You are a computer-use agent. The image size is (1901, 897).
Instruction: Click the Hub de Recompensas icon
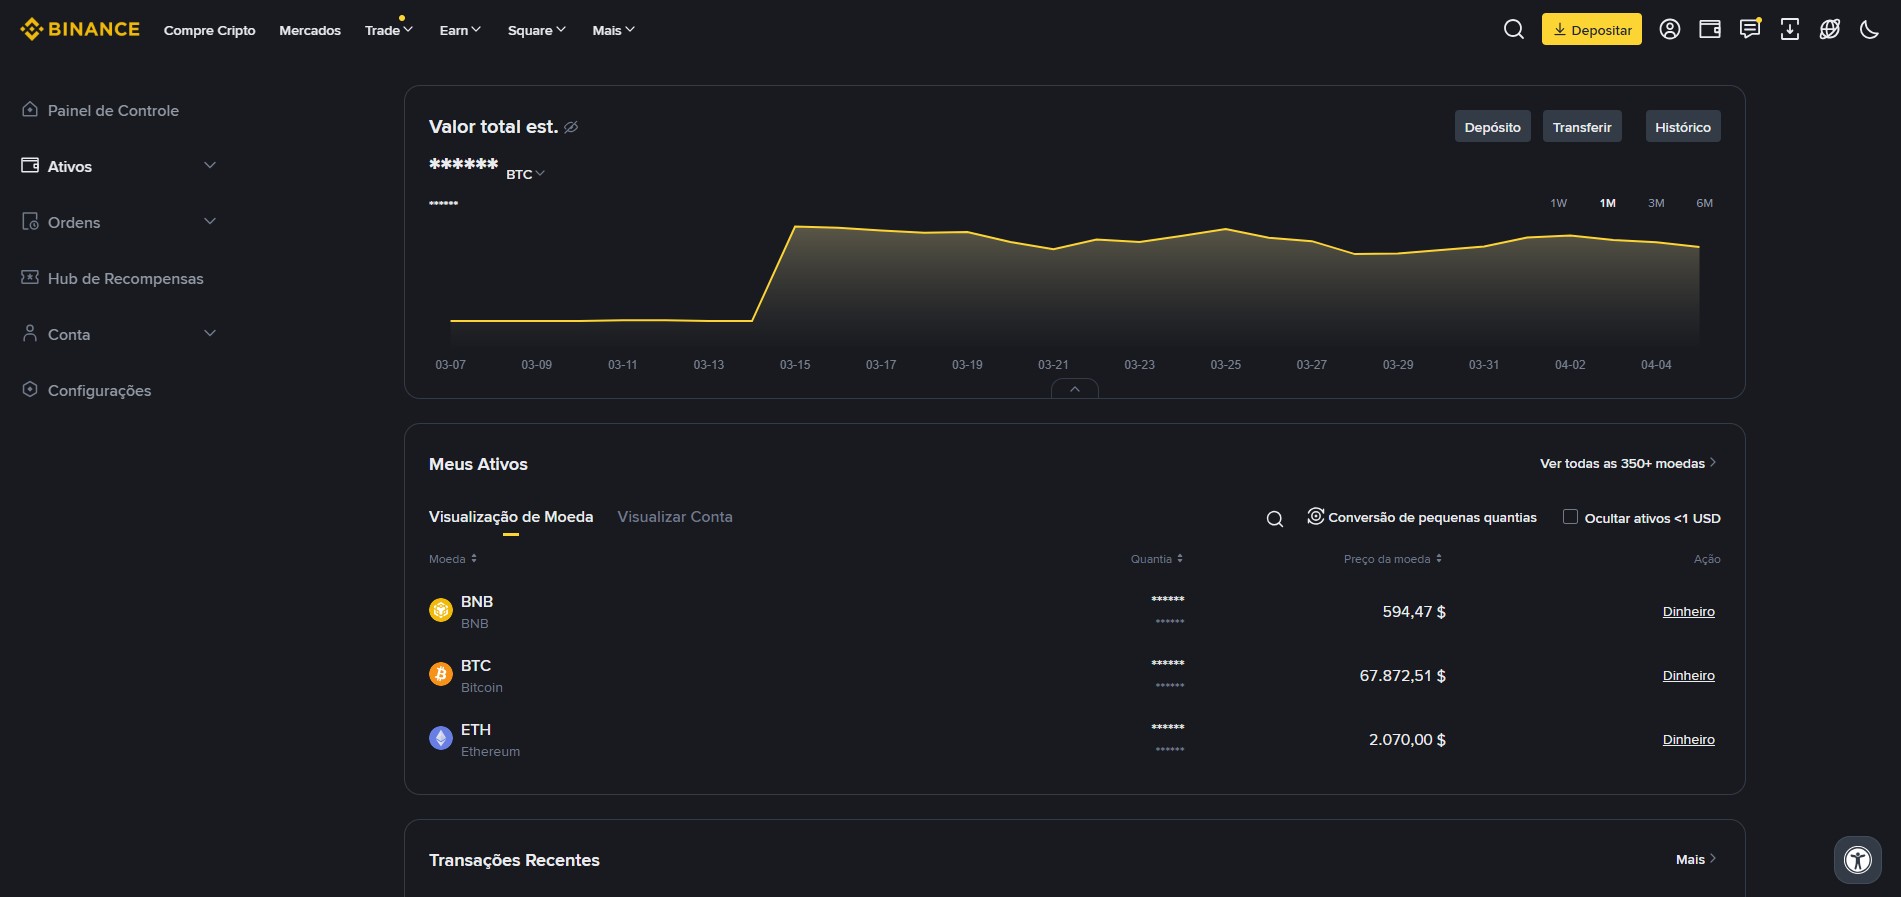coord(30,277)
